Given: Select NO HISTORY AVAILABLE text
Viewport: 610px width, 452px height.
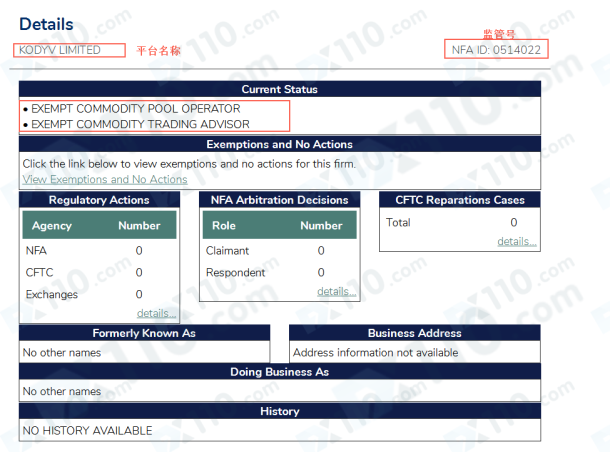Looking at the screenshot, I should click(88, 431).
